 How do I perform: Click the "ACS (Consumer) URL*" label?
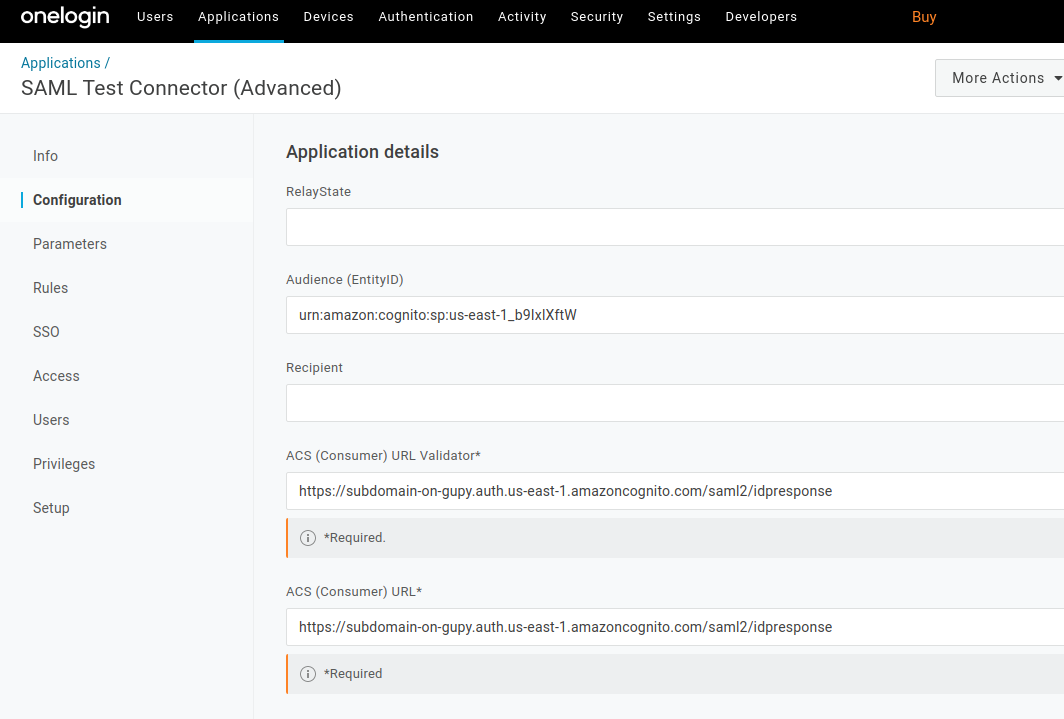pos(354,592)
